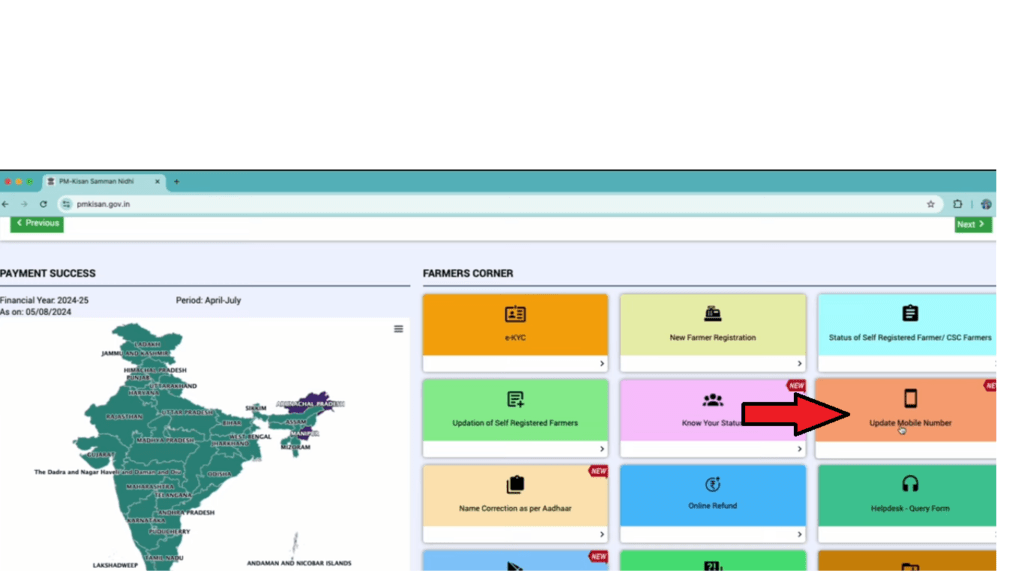View site information icon in address bar

pyautogui.click(x=66, y=204)
